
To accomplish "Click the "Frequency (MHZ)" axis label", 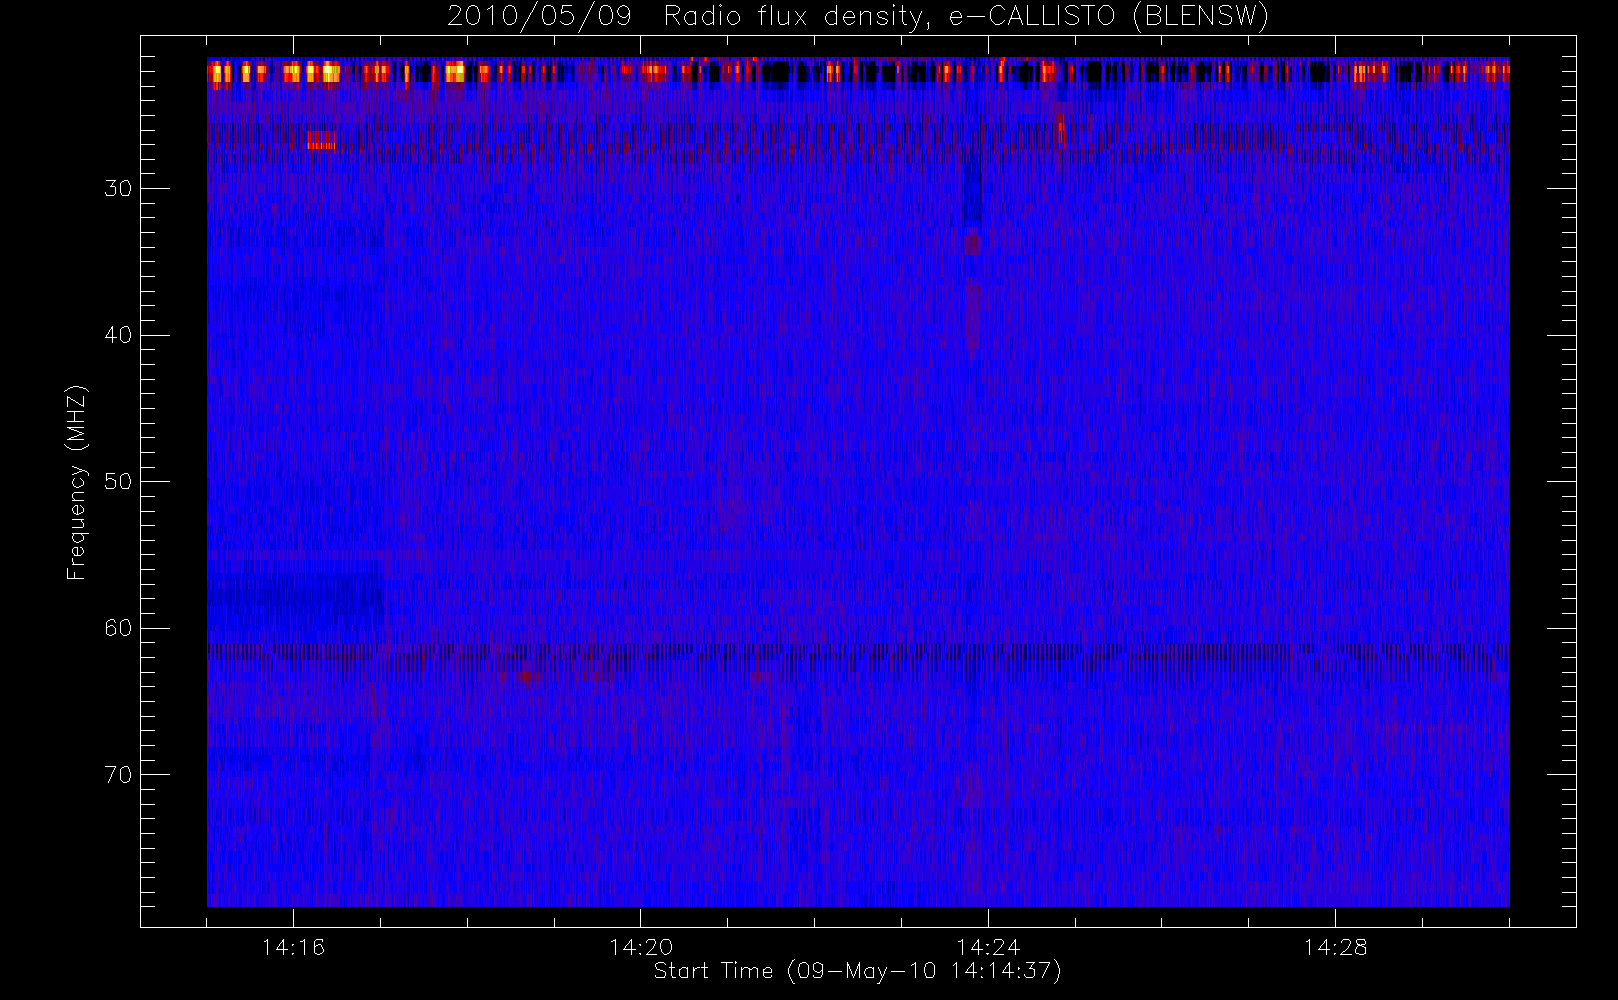I will coord(76,482).
